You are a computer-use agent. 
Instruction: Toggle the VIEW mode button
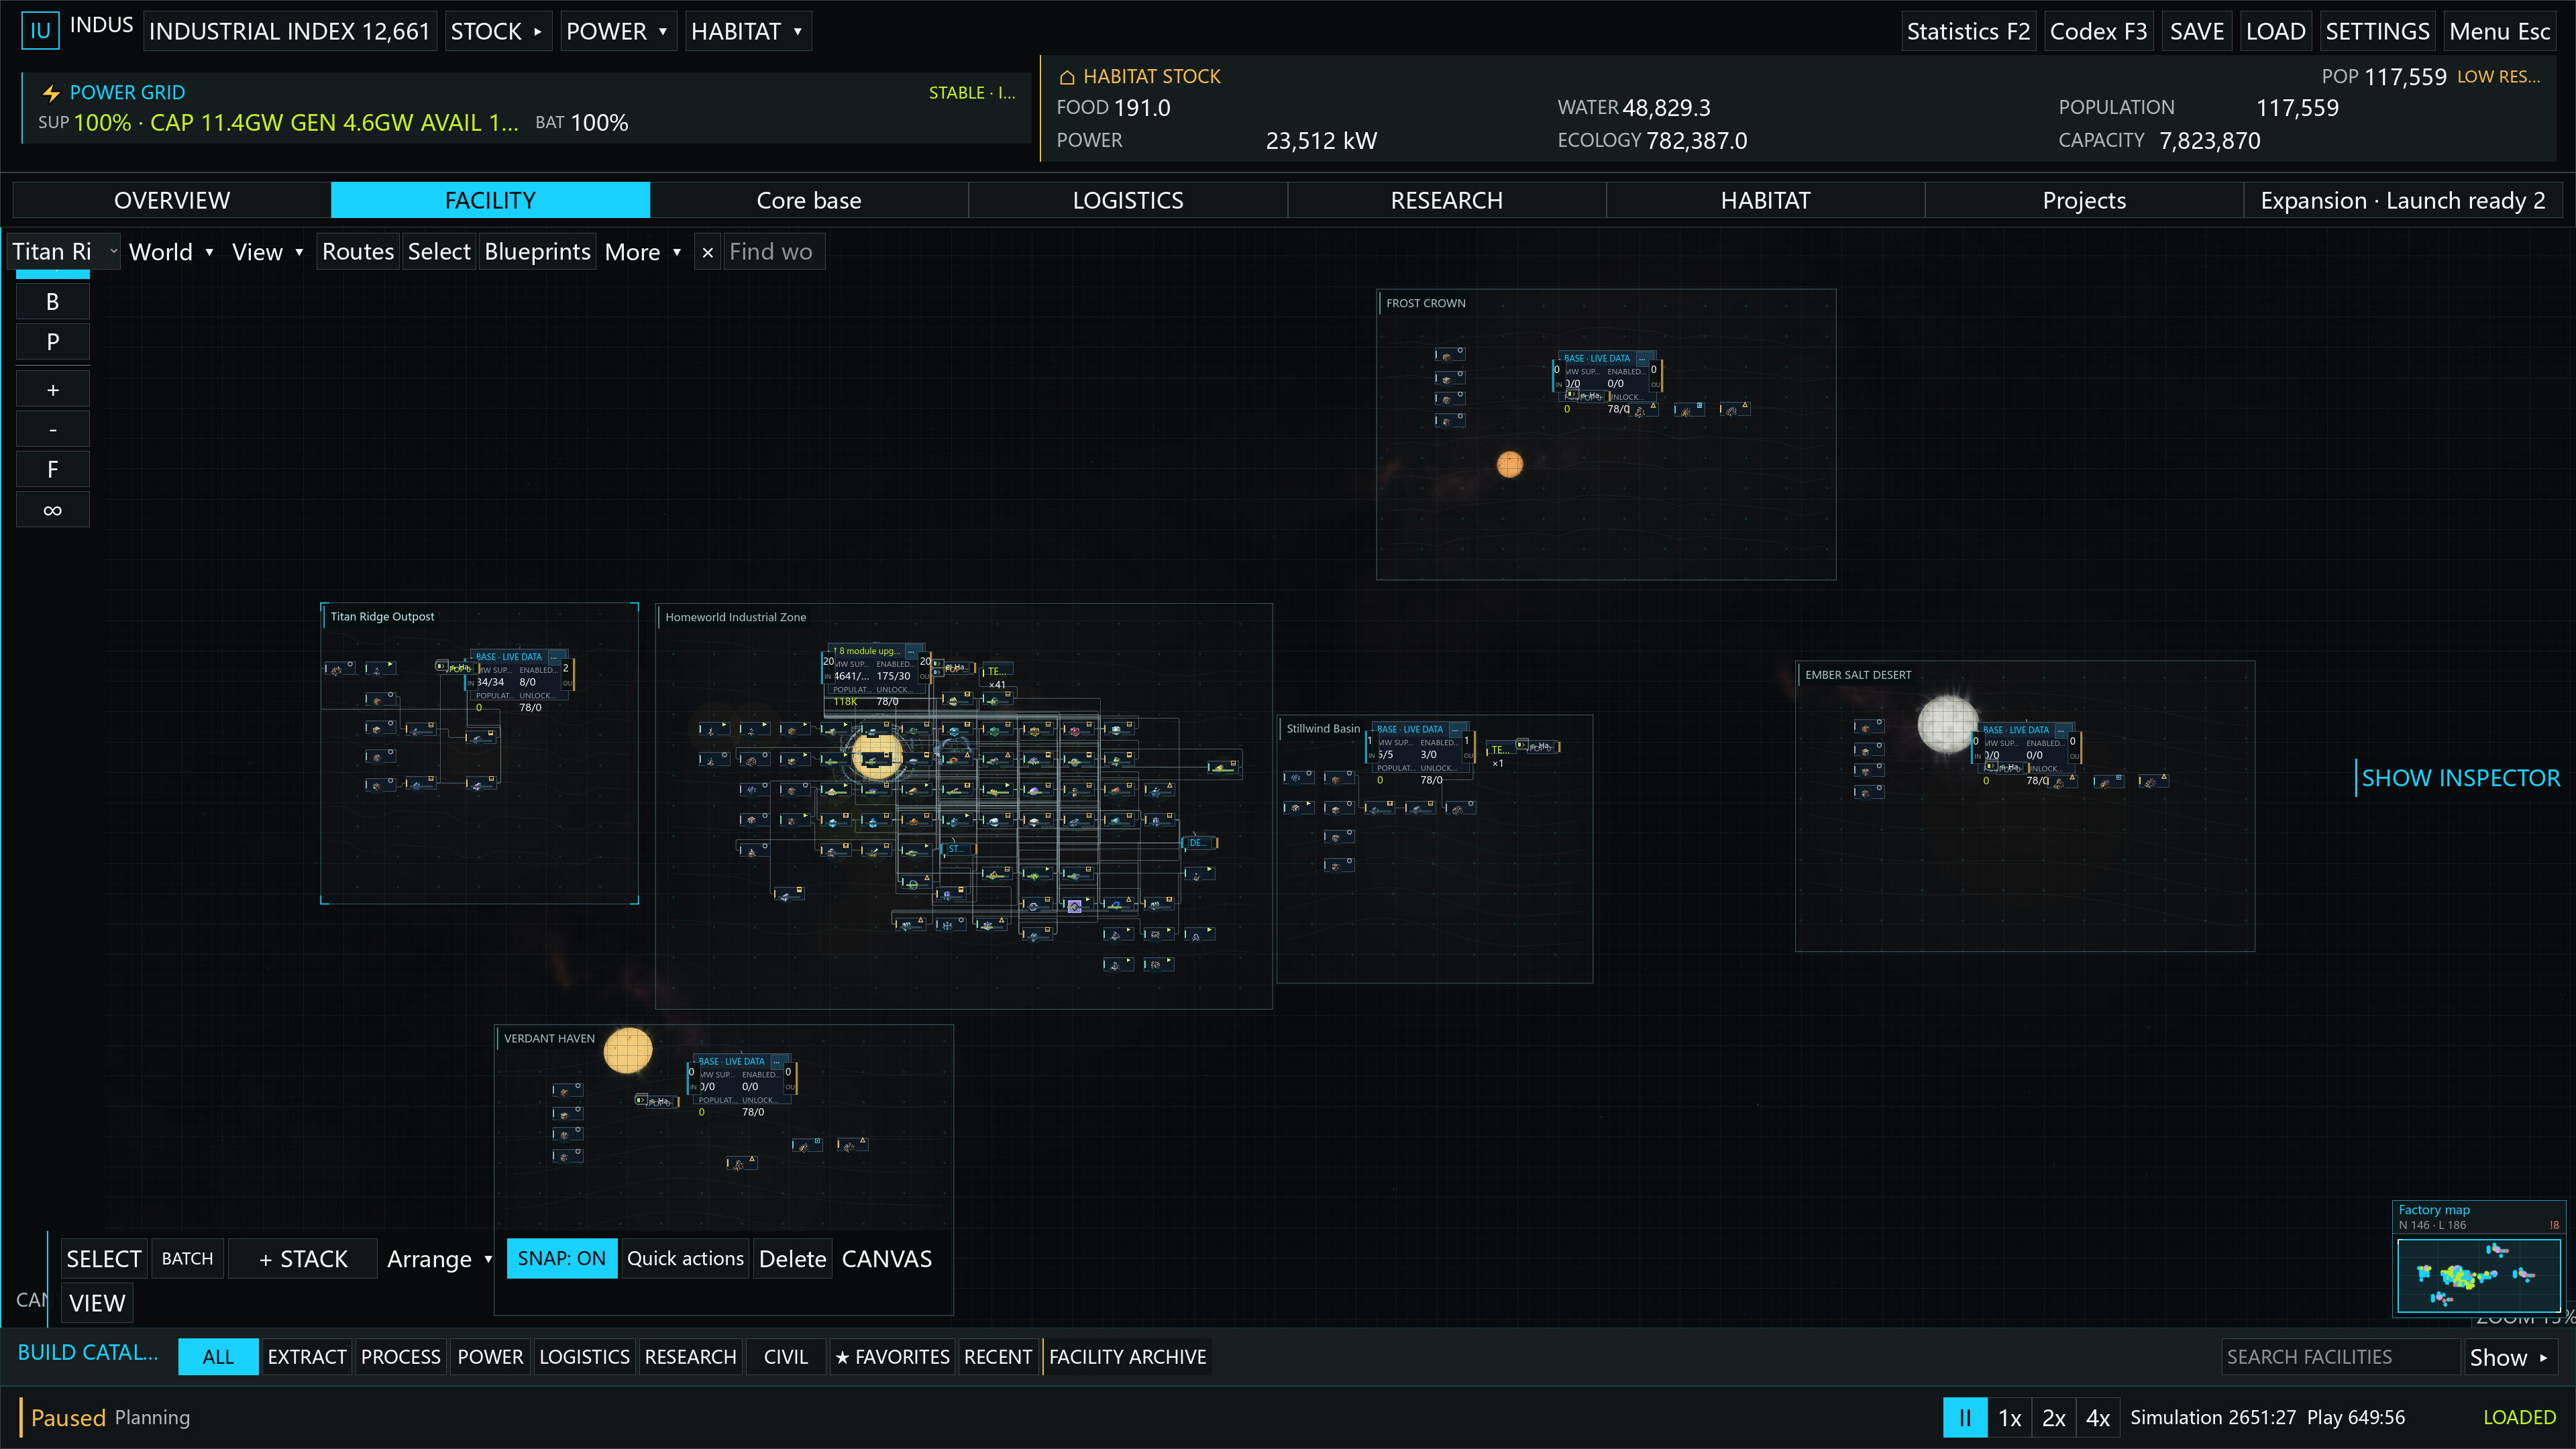tap(97, 1303)
